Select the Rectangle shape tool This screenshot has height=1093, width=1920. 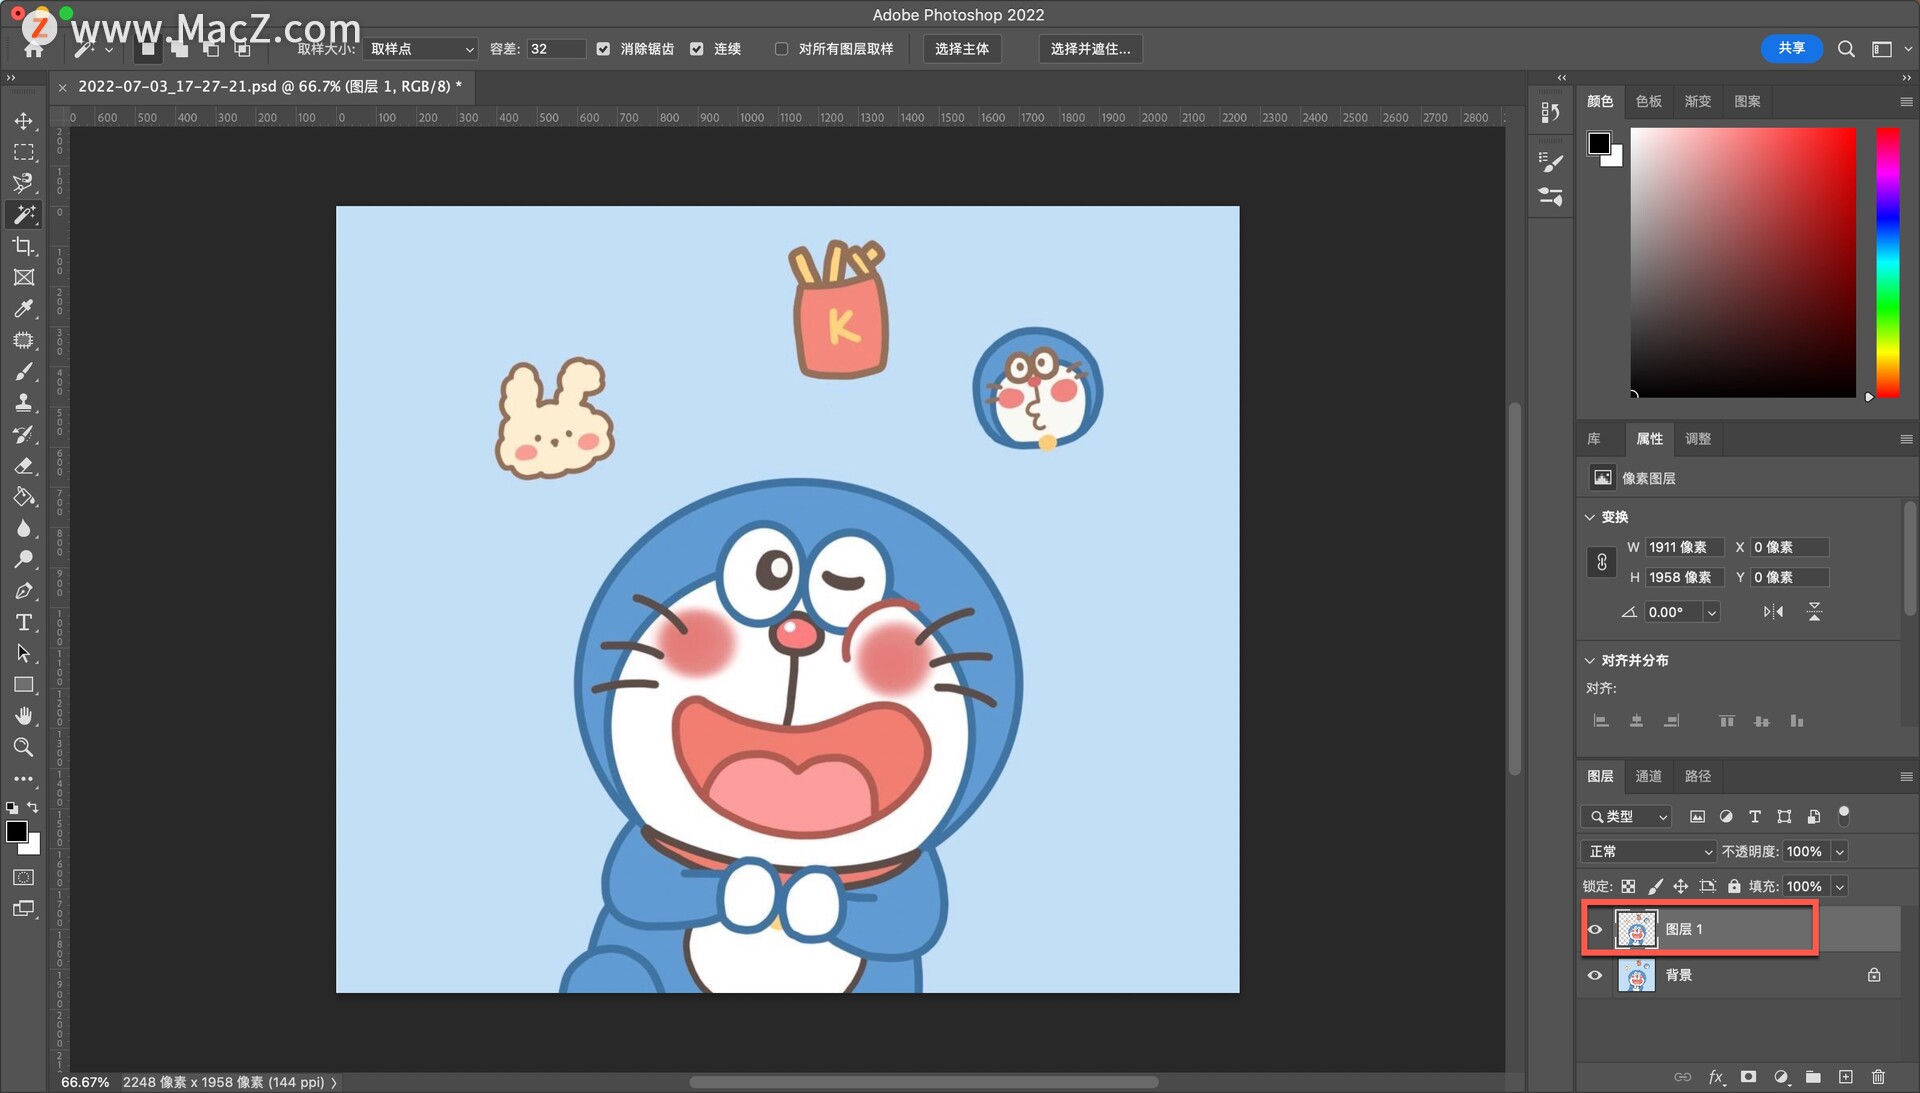(23, 685)
